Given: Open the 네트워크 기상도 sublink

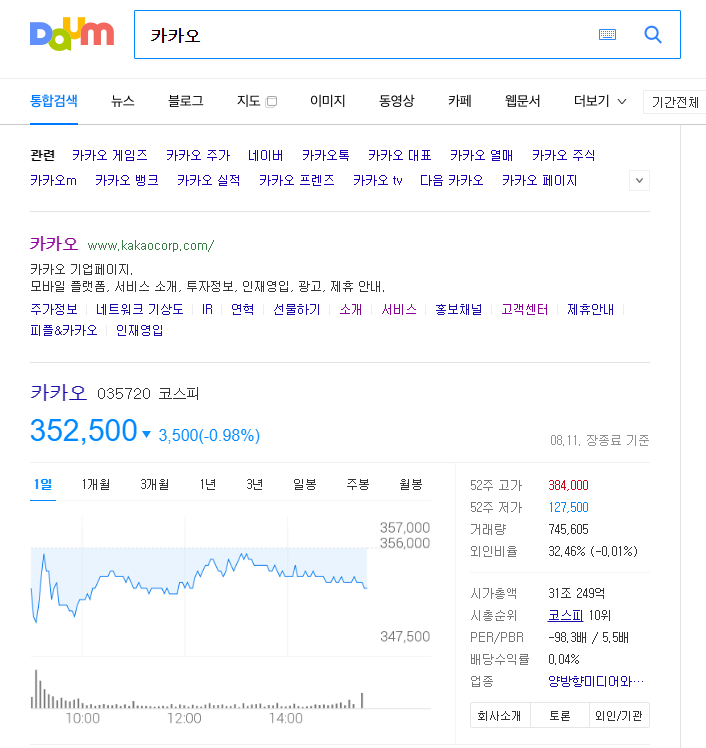Looking at the screenshot, I should point(139,309).
